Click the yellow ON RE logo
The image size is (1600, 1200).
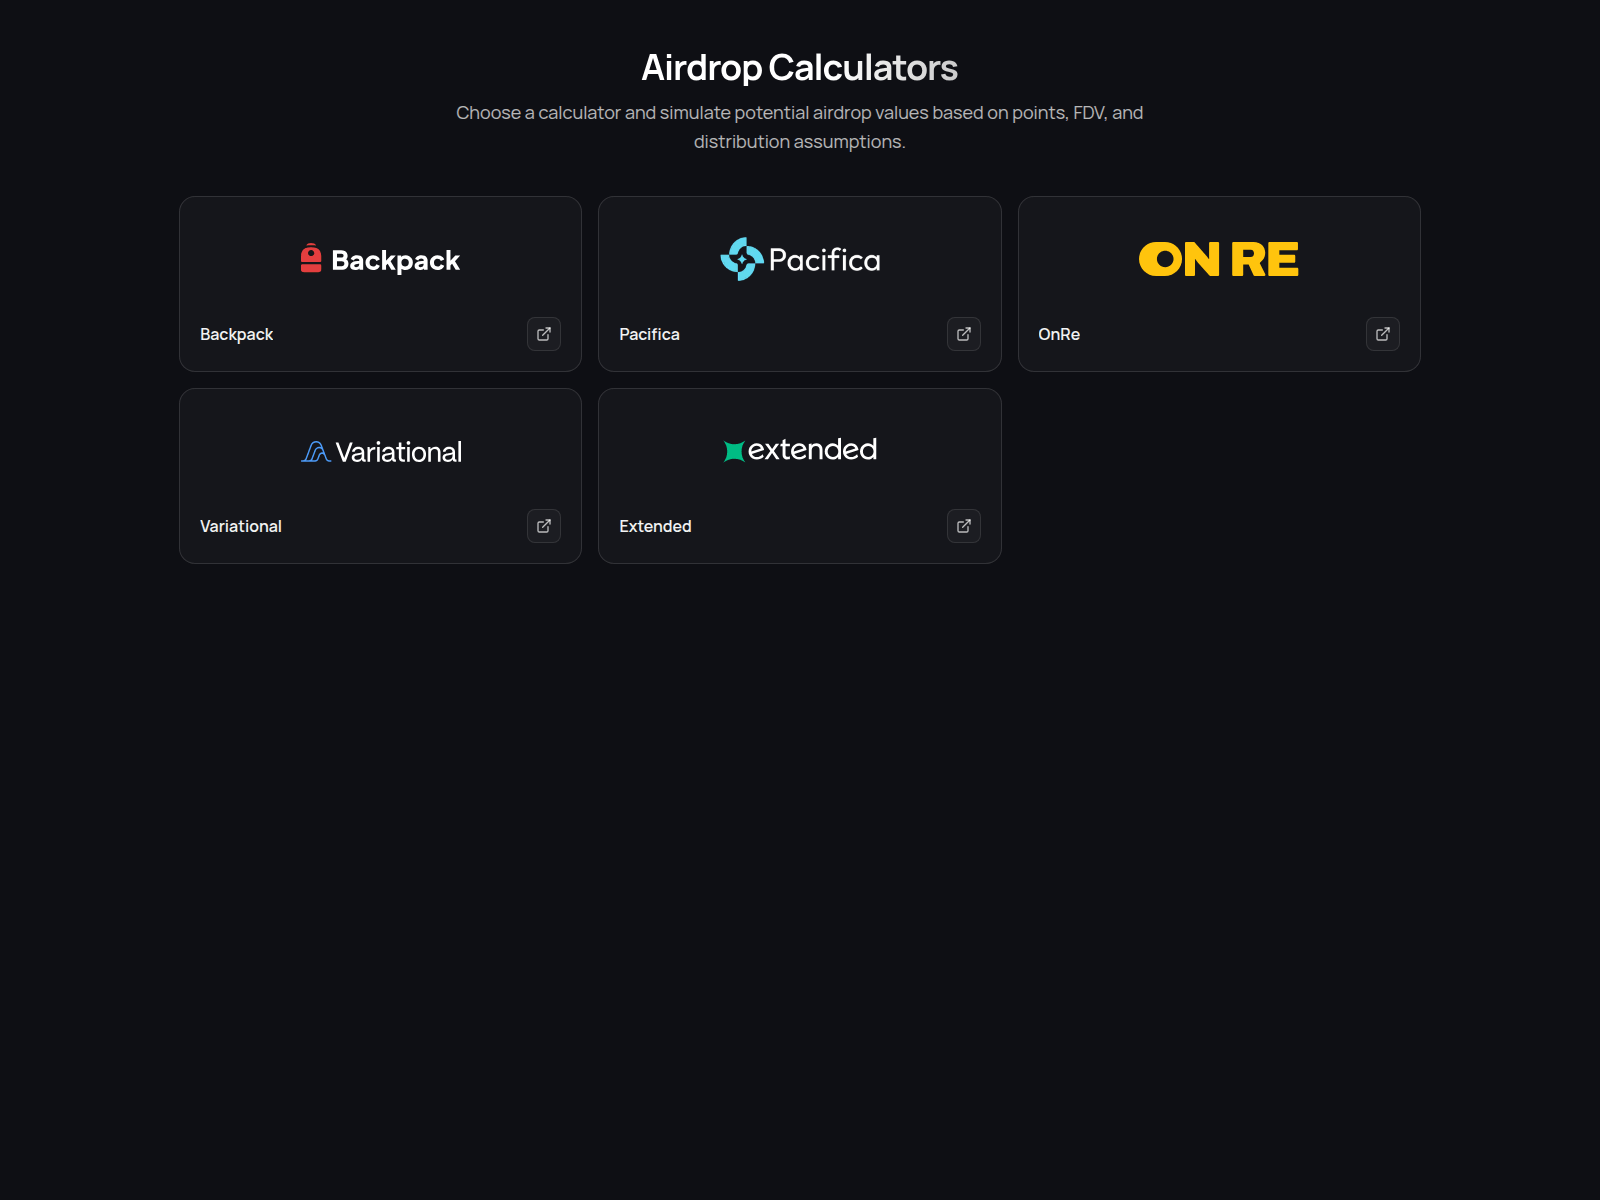1218,258
